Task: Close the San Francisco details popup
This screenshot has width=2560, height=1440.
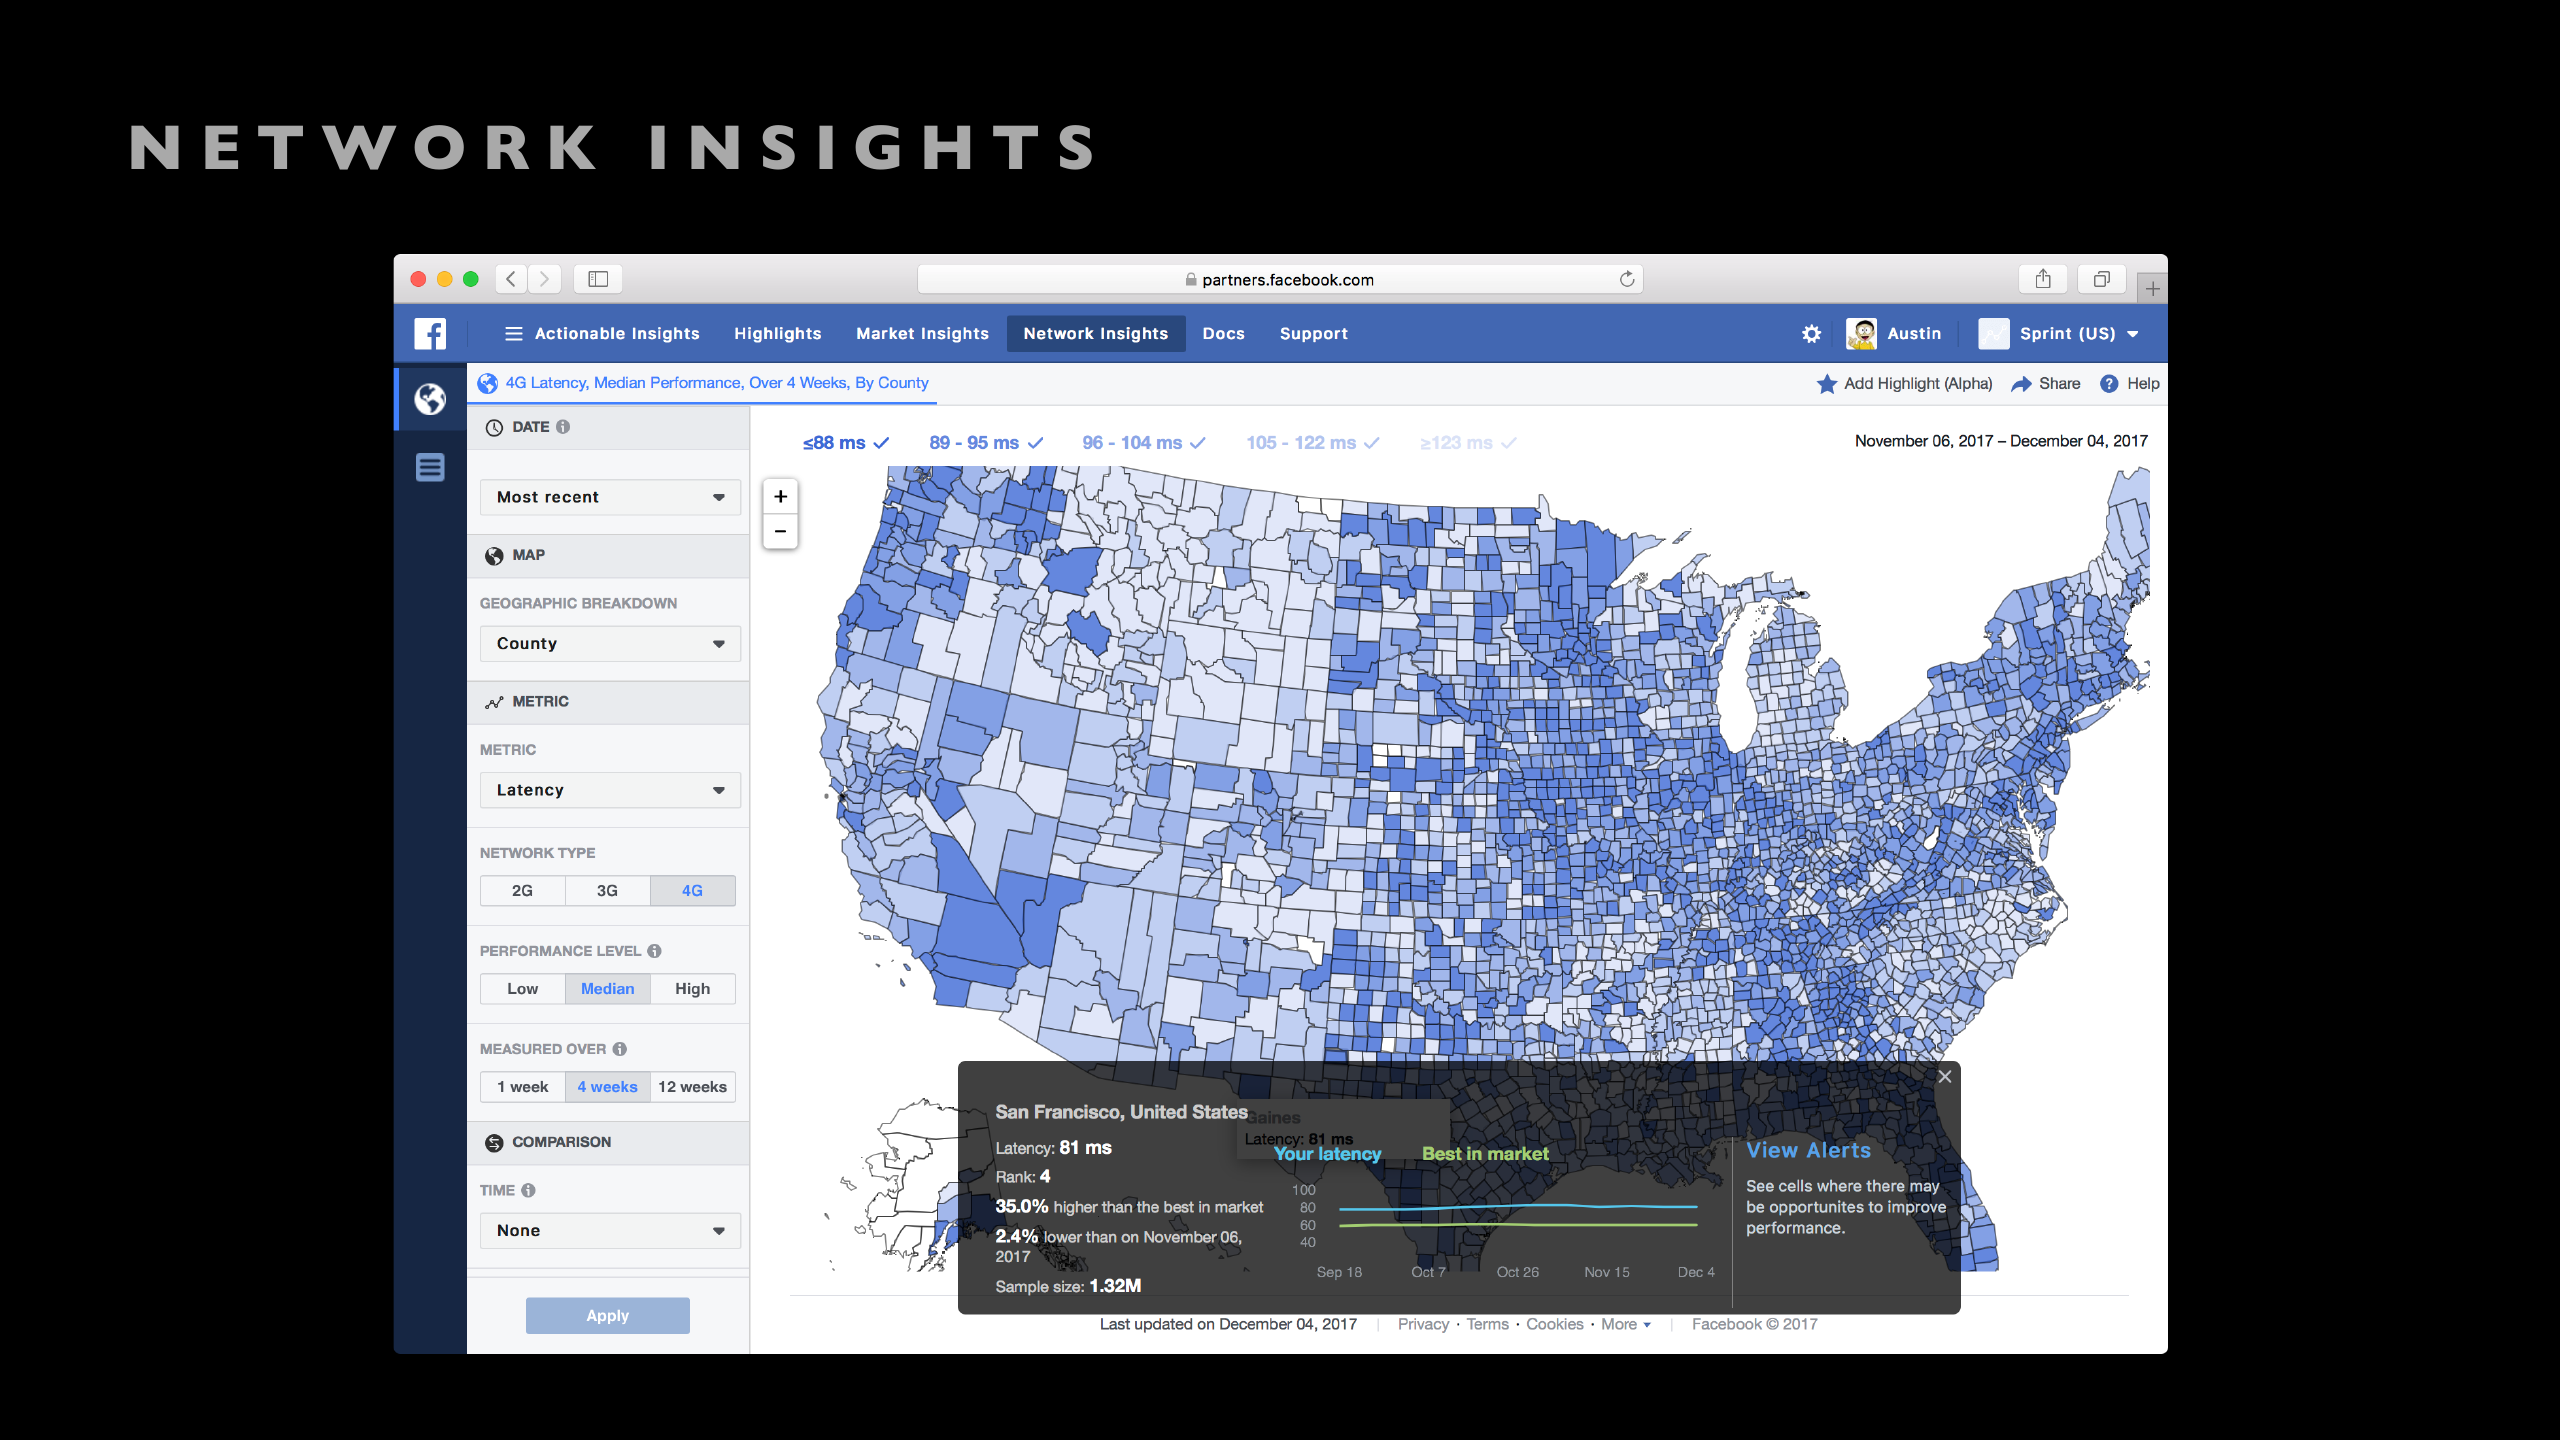Action: 1945,1077
